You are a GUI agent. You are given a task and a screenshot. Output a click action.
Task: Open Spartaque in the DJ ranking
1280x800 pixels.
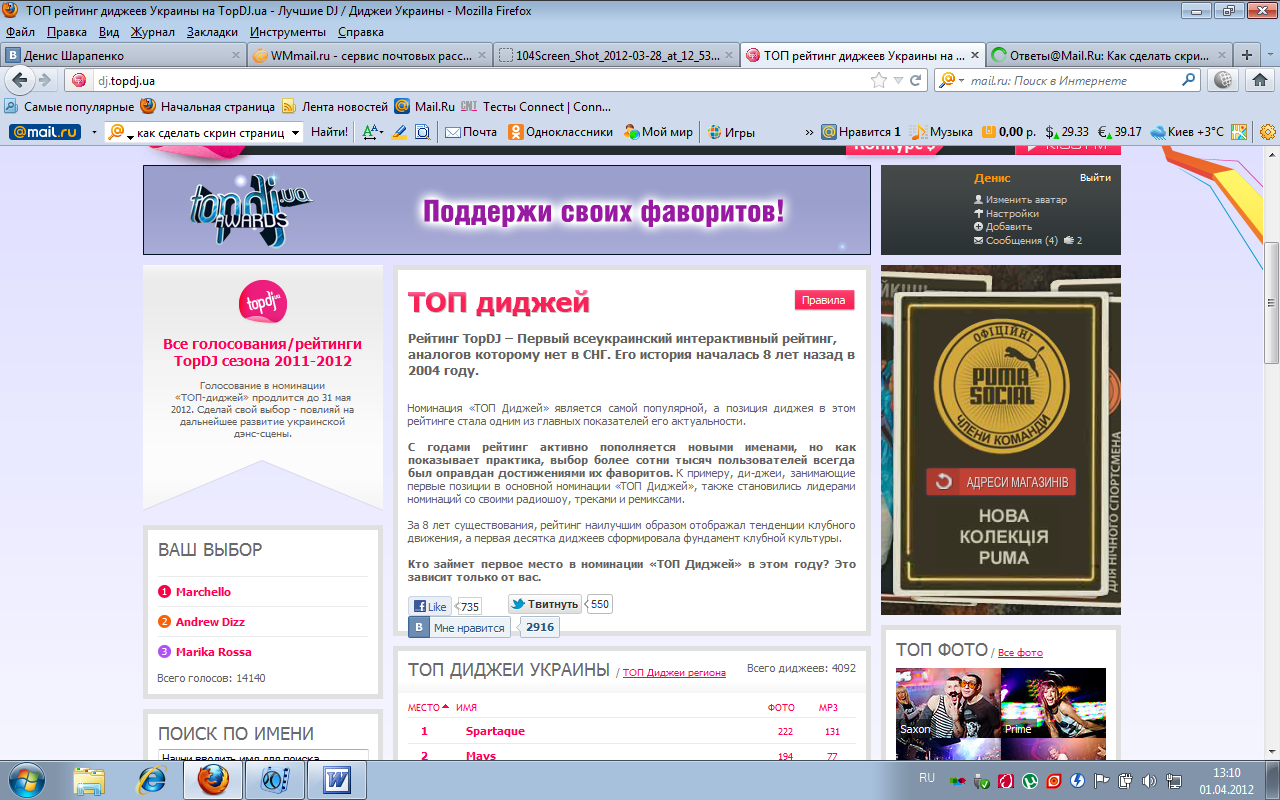click(495, 731)
